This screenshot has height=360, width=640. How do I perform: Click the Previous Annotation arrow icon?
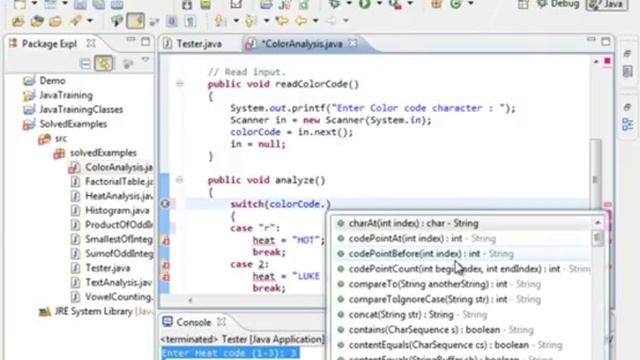tap(250, 20)
